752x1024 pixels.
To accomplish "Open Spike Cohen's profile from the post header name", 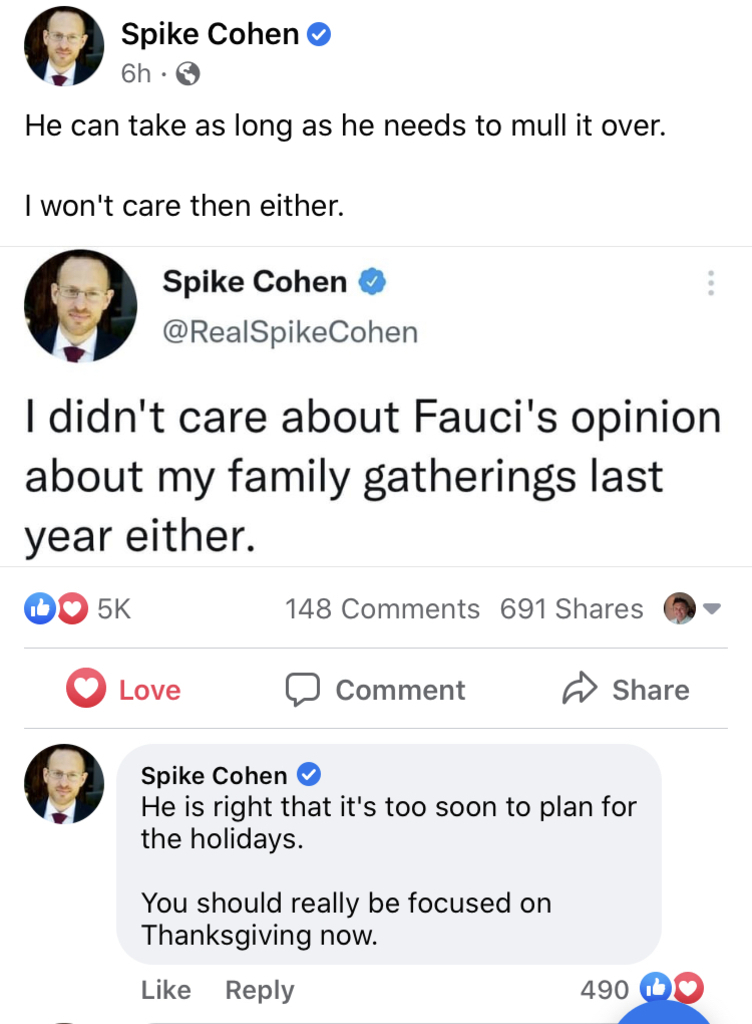I will (210, 35).
